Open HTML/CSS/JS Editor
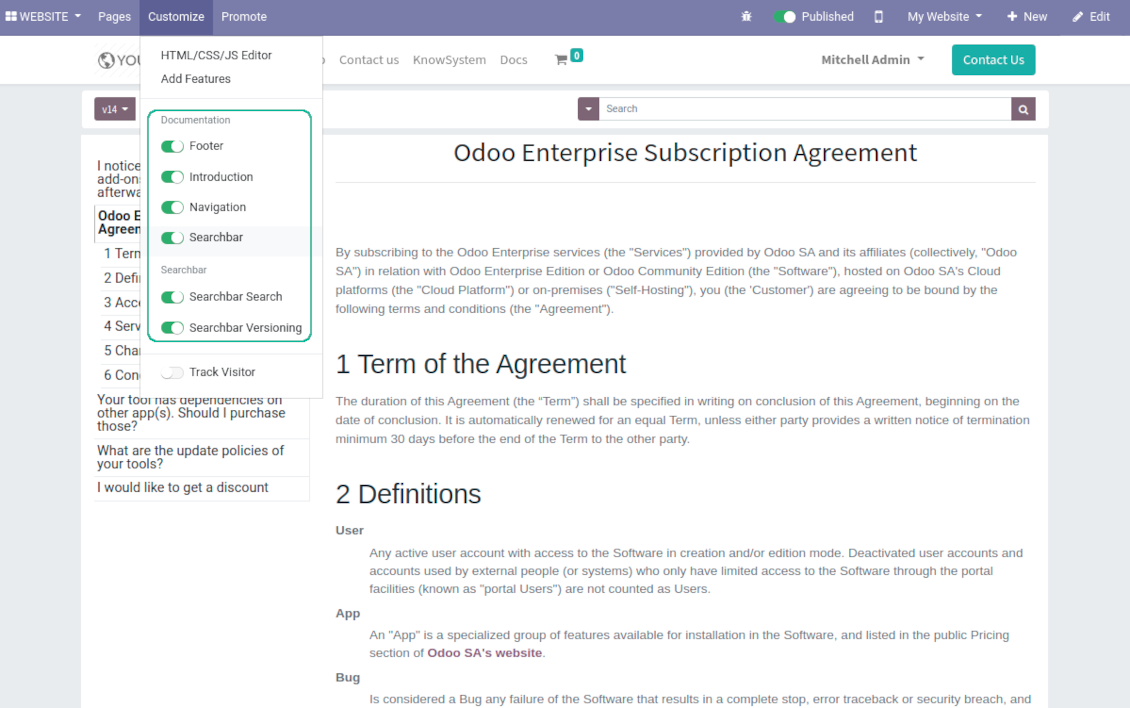Image resolution: width=1130 pixels, height=708 pixels. [x=216, y=56]
